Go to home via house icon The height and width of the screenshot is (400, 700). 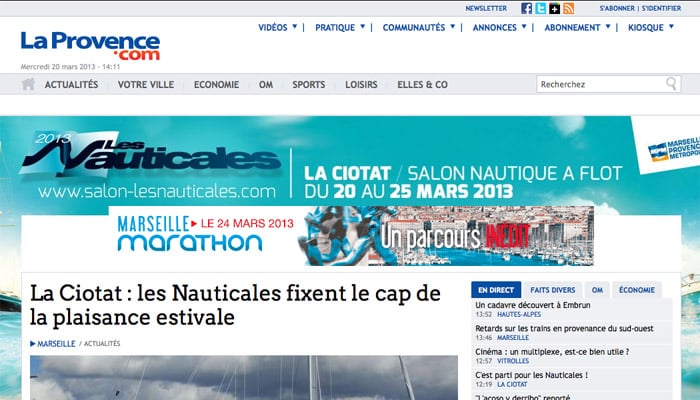click(28, 84)
